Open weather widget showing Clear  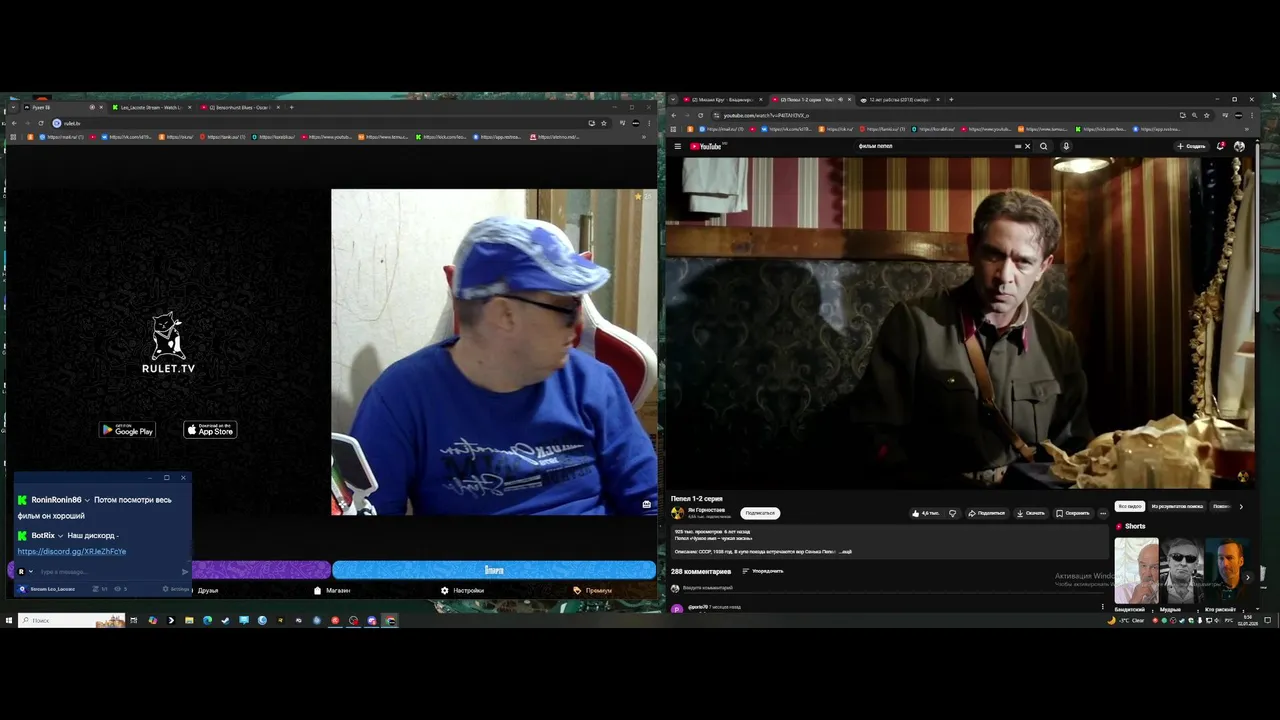[x=1127, y=620]
